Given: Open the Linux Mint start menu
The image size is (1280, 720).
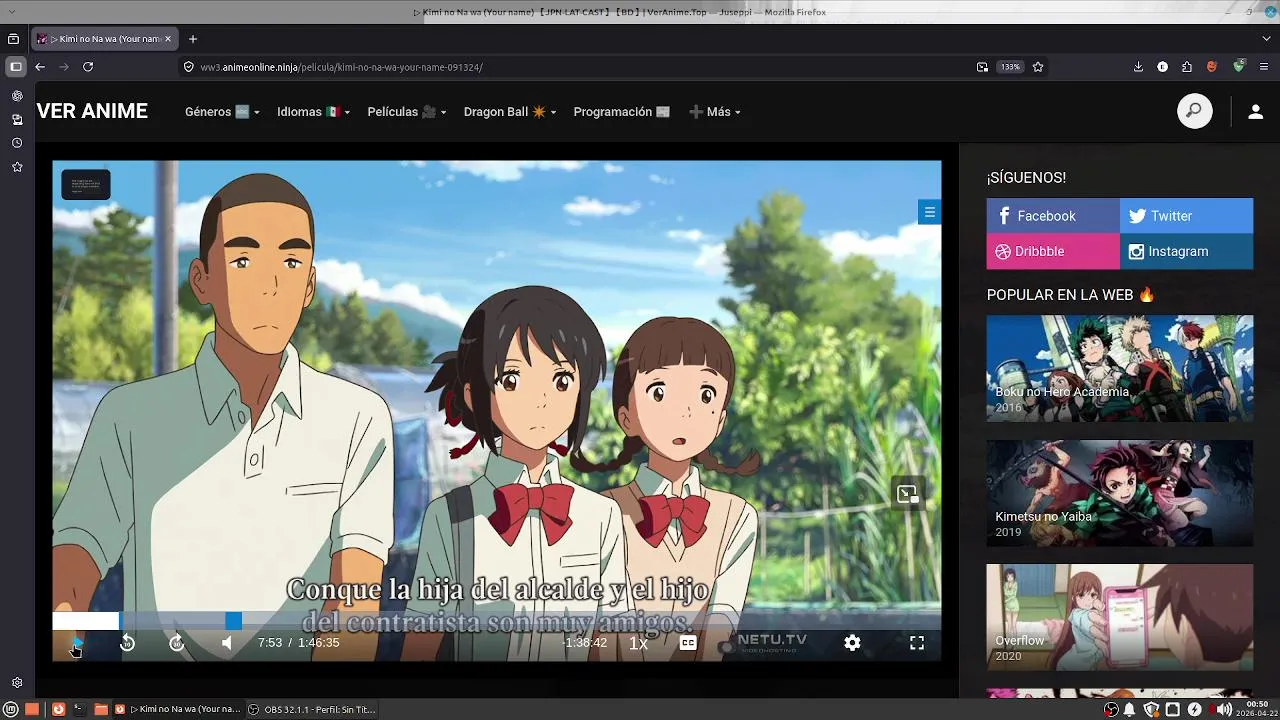Looking at the screenshot, I should point(11,709).
